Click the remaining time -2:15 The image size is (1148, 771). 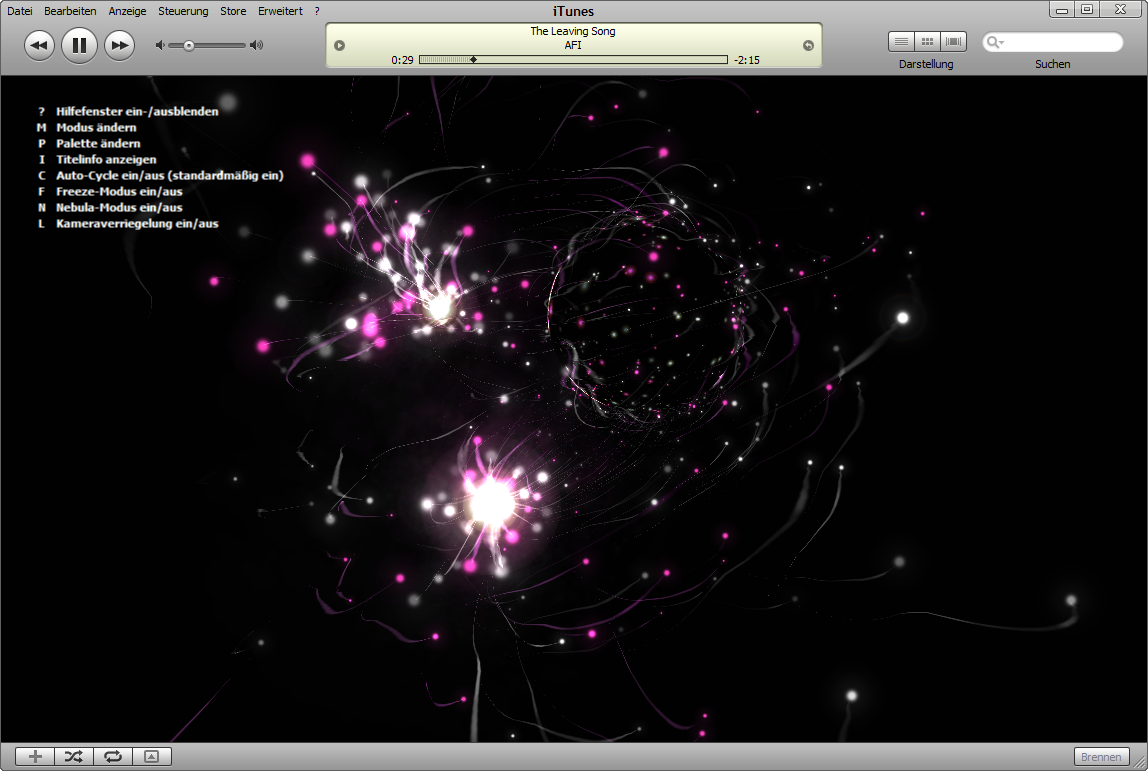point(747,60)
